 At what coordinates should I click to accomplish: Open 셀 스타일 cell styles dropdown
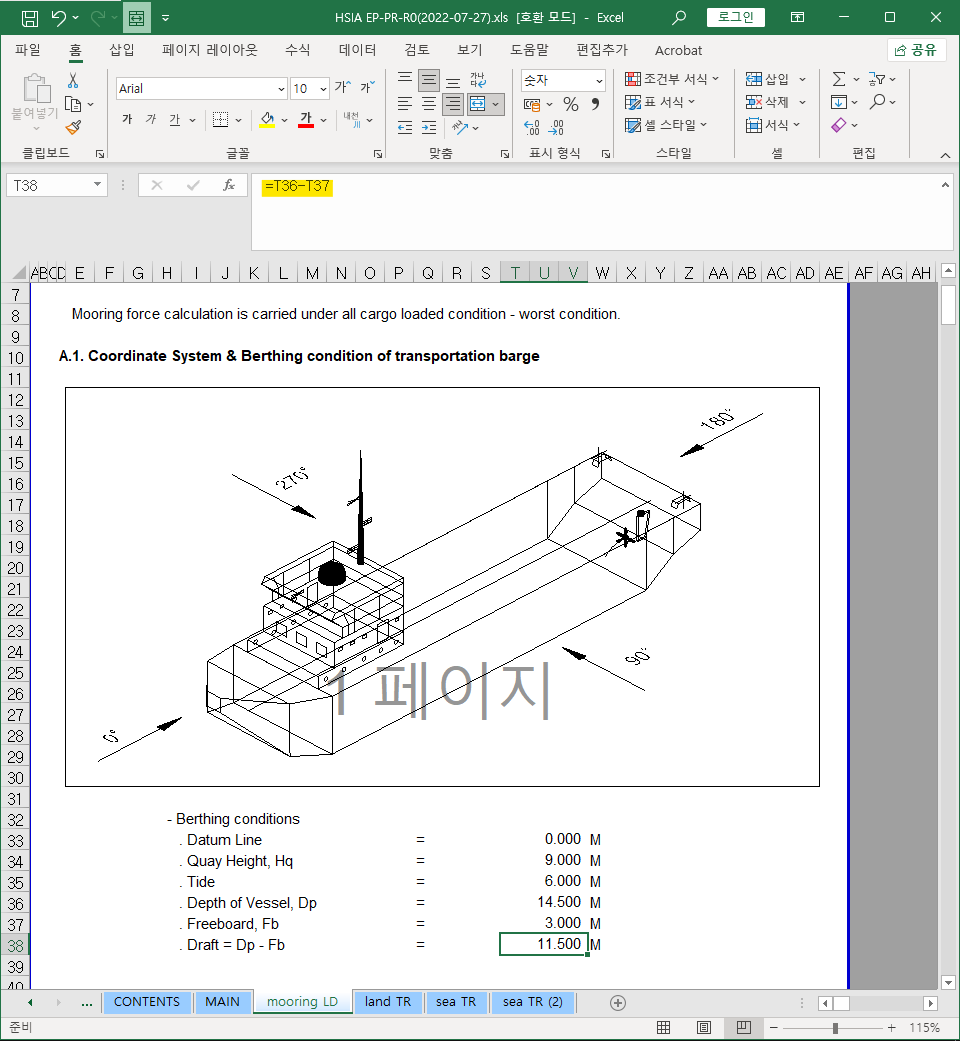click(x=667, y=125)
